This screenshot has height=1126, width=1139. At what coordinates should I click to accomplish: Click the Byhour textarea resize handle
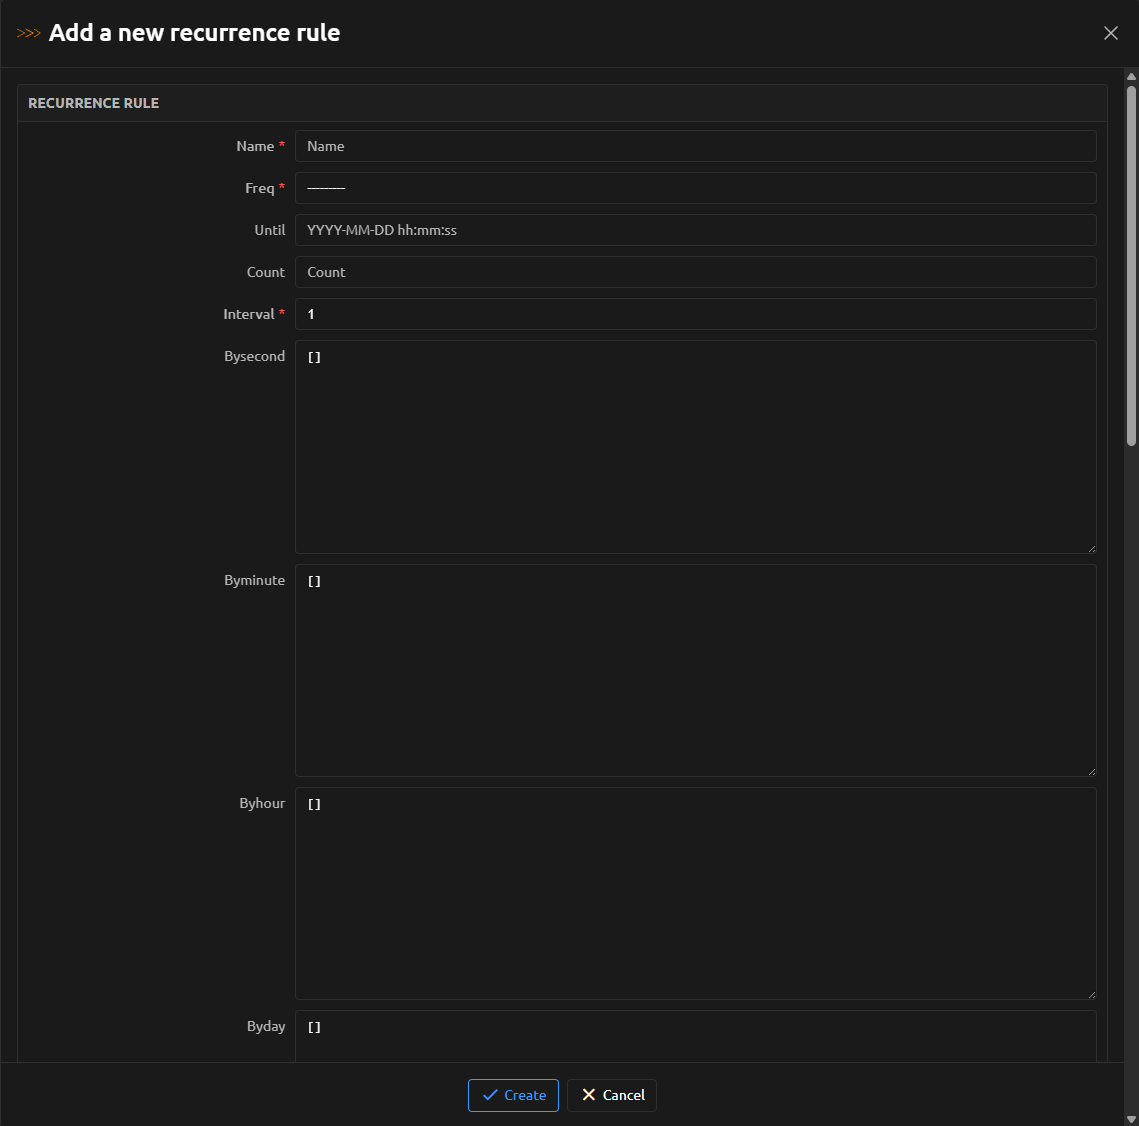point(1091,995)
